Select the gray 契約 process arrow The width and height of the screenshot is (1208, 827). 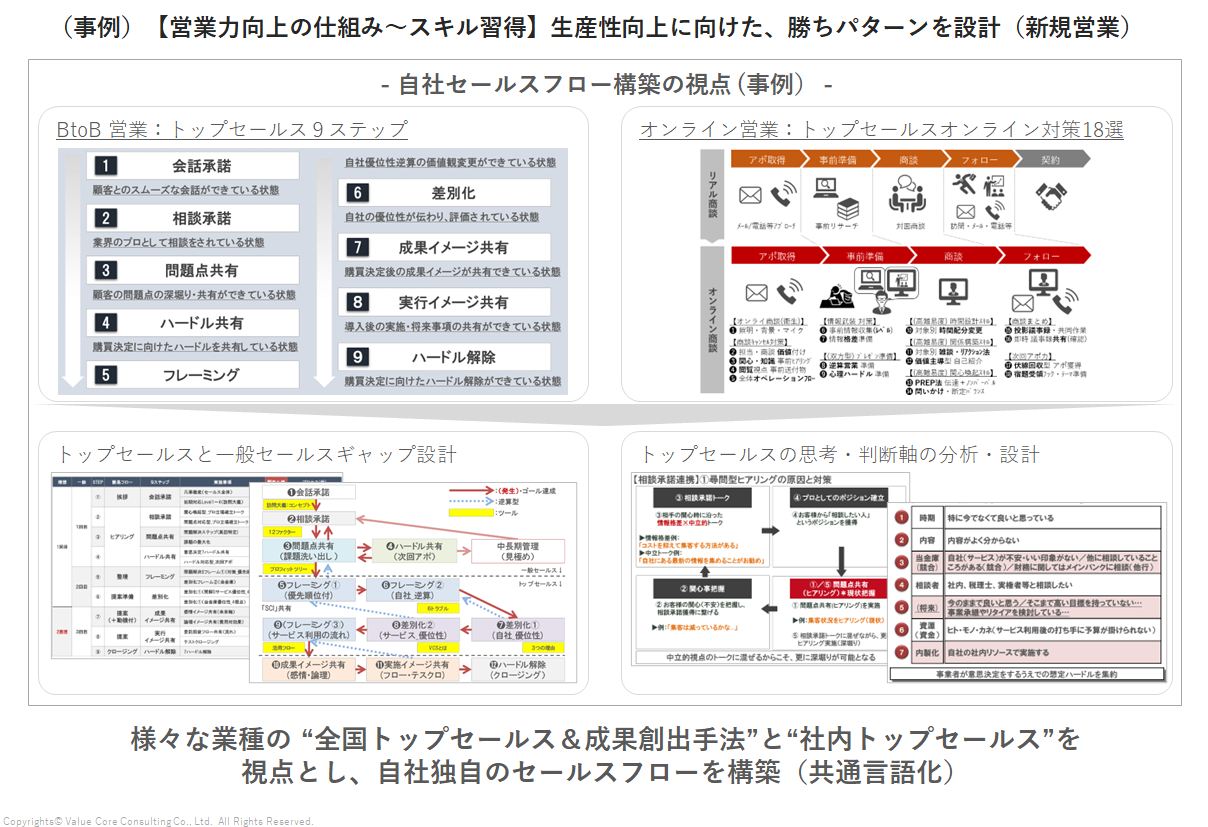point(1050,159)
